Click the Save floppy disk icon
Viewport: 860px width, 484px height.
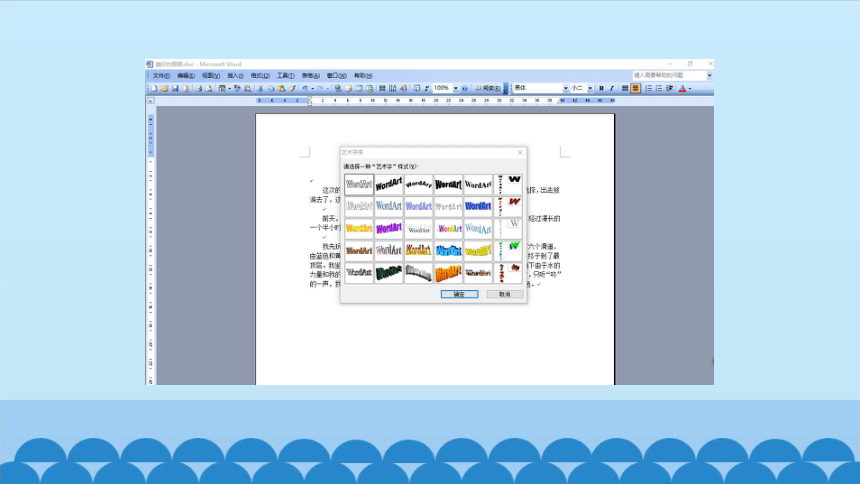click(x=175, y=88)
